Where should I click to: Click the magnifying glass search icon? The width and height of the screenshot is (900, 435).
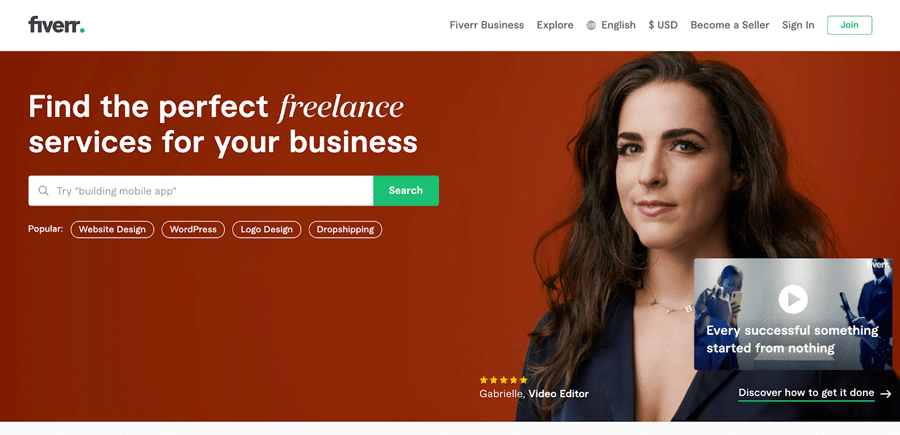(43, 191)
